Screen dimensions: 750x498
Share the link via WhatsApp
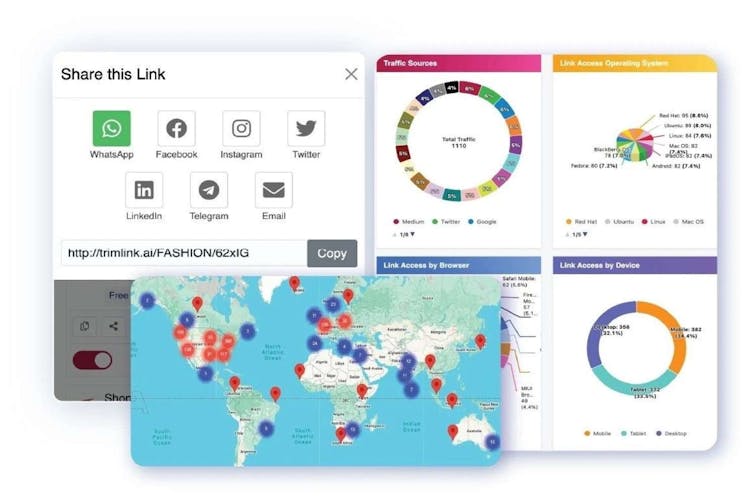pyautogui.click(x=112, y=129)
